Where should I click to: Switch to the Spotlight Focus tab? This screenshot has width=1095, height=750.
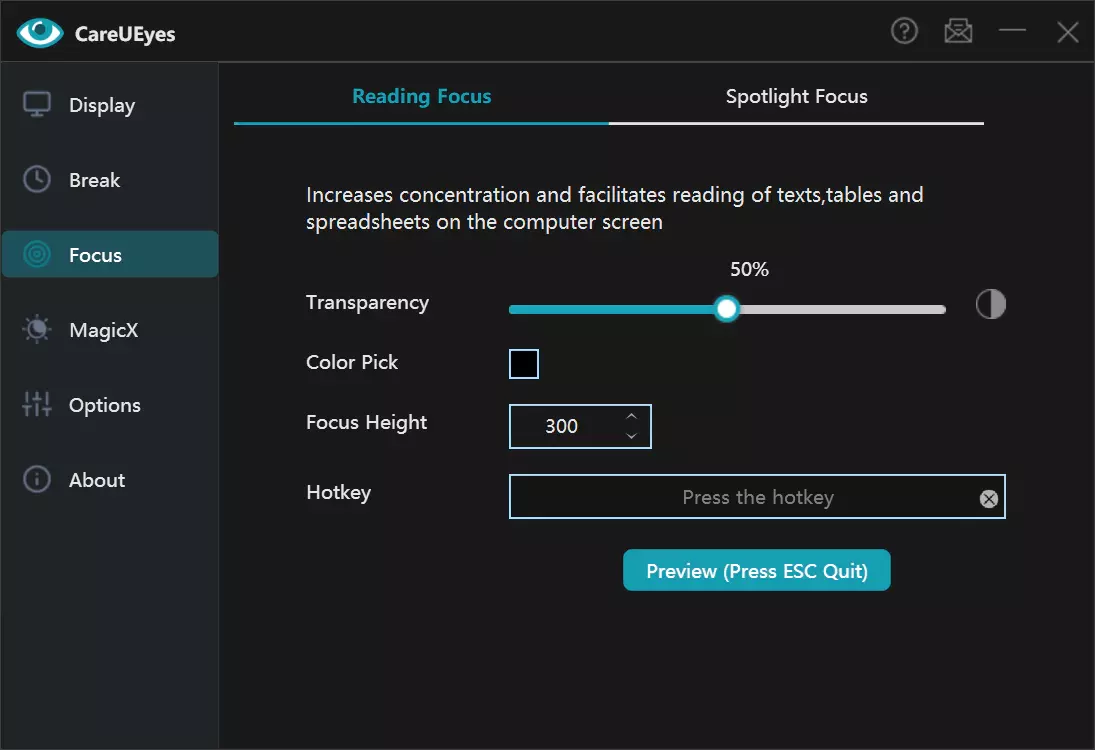tap(796, 96)
